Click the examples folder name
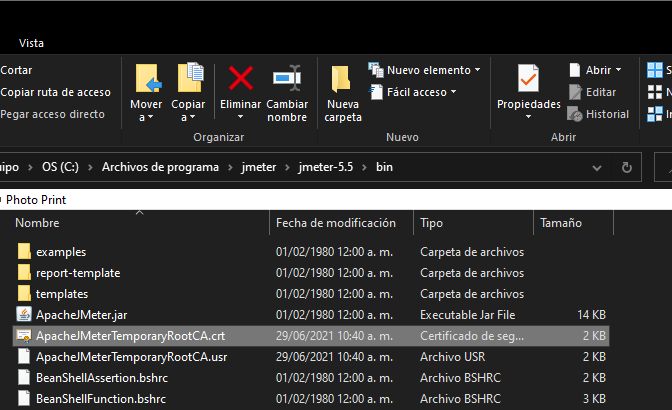 pos(61,252)
